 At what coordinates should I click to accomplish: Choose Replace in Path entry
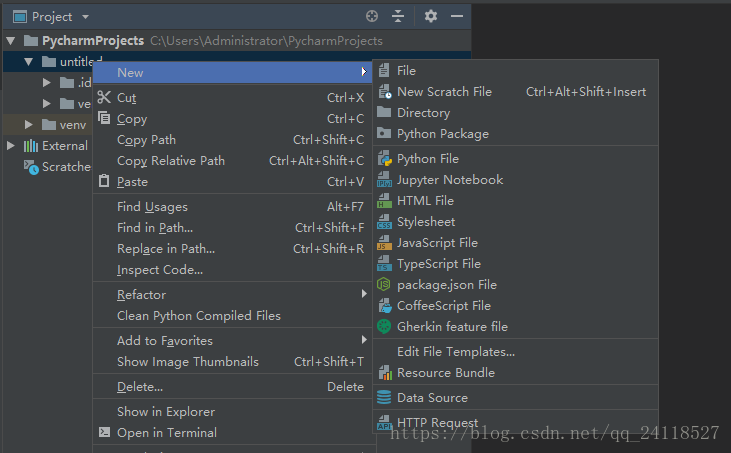pos(232,248)
